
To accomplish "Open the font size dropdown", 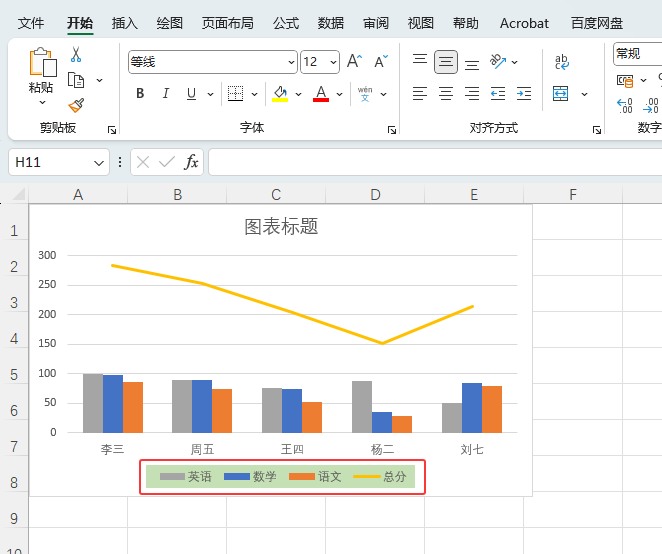I will coord(333,62).
